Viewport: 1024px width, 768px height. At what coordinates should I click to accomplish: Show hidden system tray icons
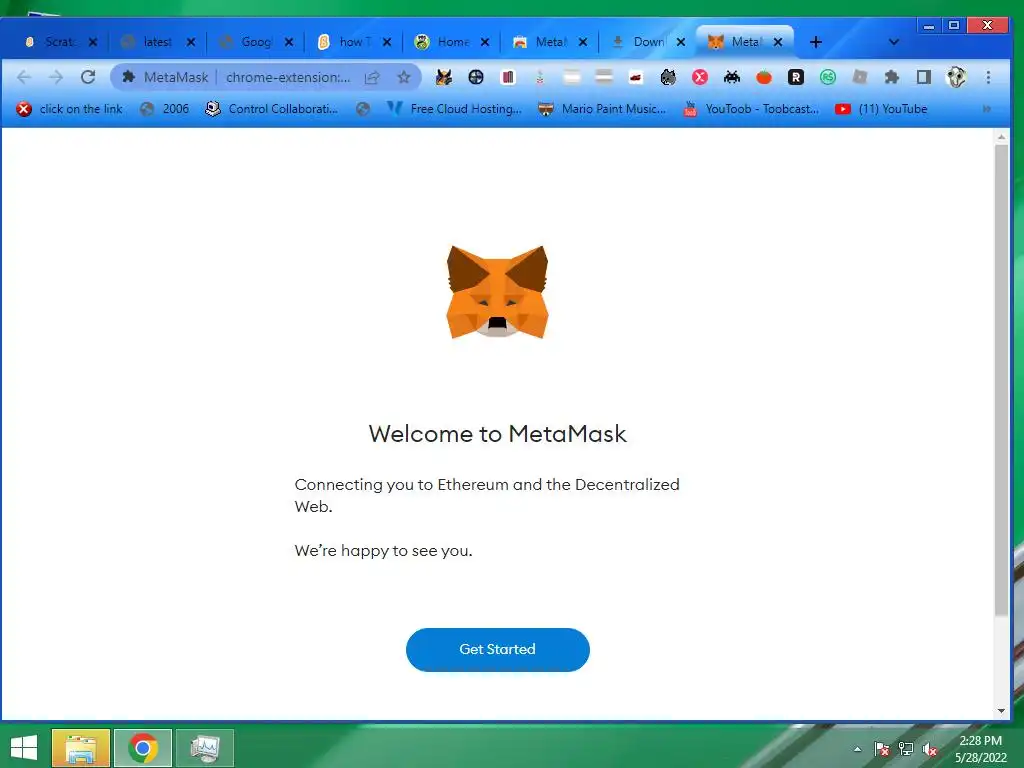tap(857, 749)
